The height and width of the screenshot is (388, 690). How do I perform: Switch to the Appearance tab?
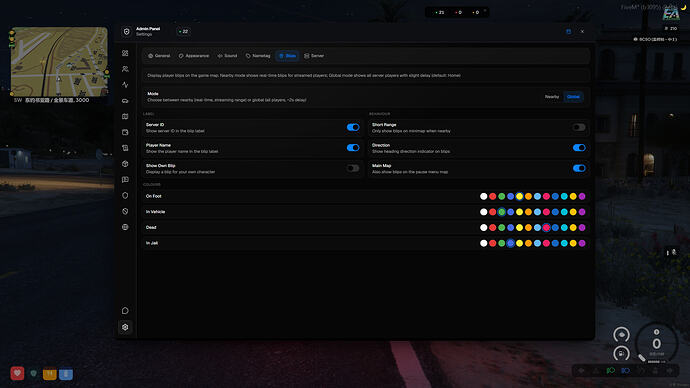point(194,56)
